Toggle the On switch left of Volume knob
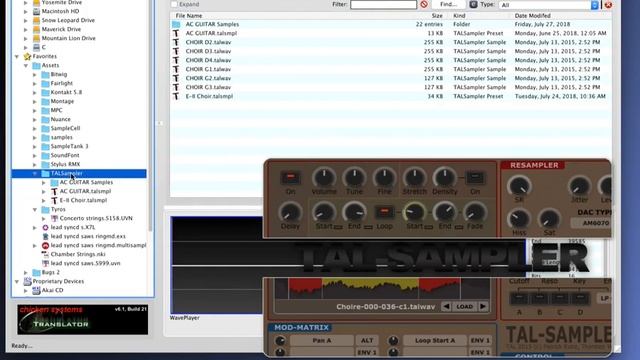Screen dimensions: 640x360 tap(291, 178)
